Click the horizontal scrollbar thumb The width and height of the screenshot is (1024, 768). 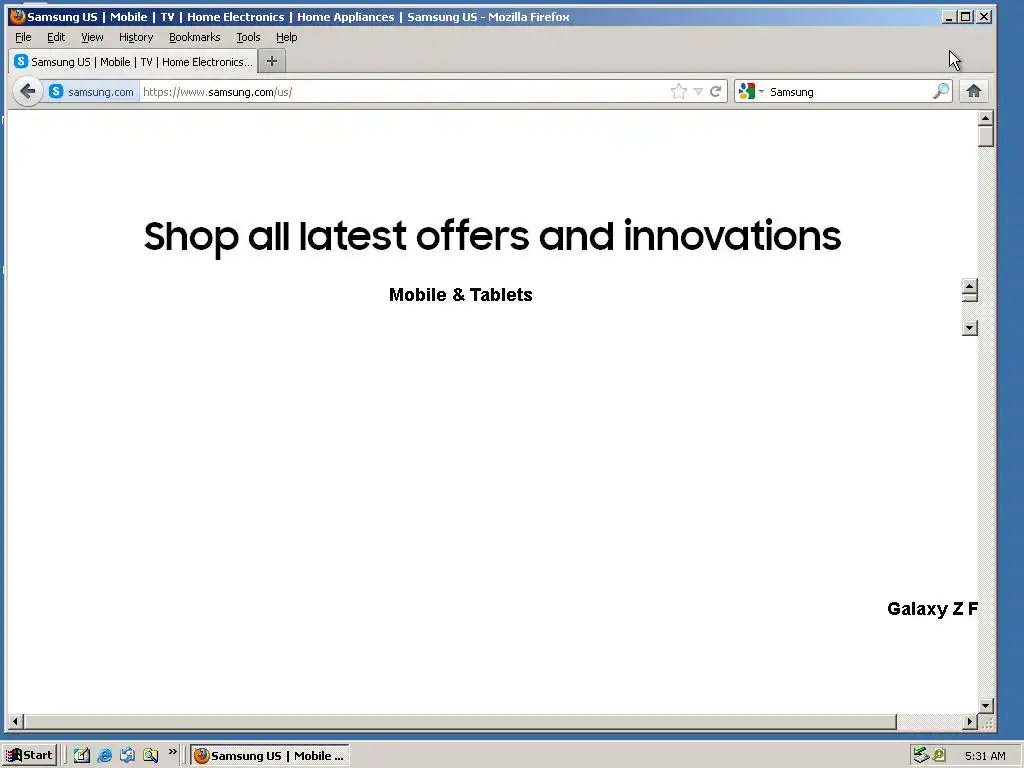(460, 722)
